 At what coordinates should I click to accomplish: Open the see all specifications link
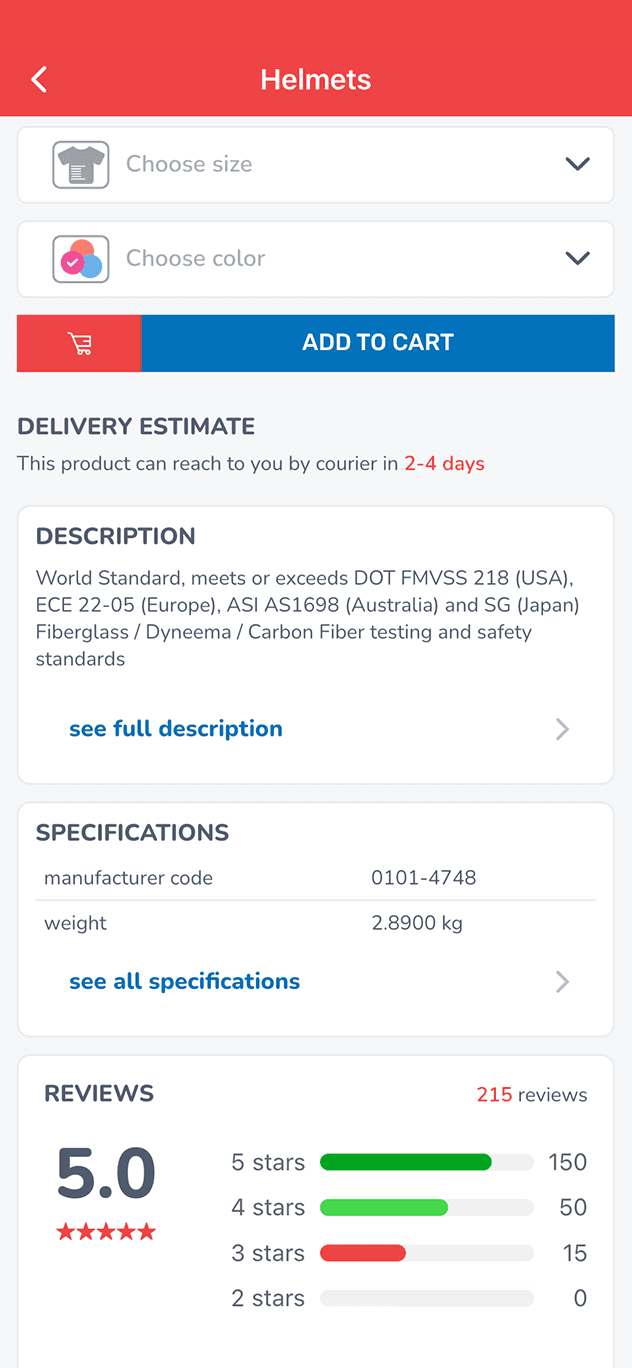click(x=185, y=982)
